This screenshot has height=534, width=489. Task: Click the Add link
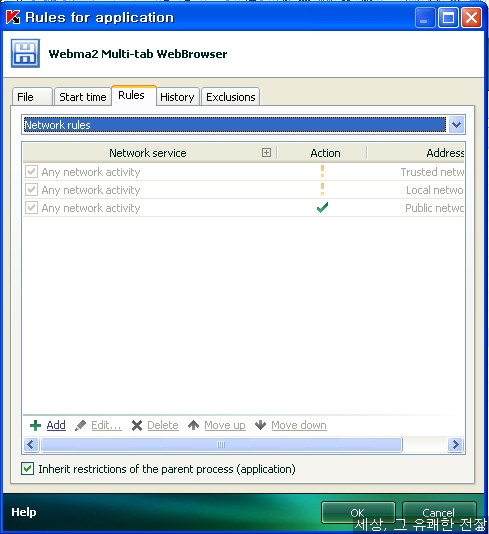(x=56, y=425)
